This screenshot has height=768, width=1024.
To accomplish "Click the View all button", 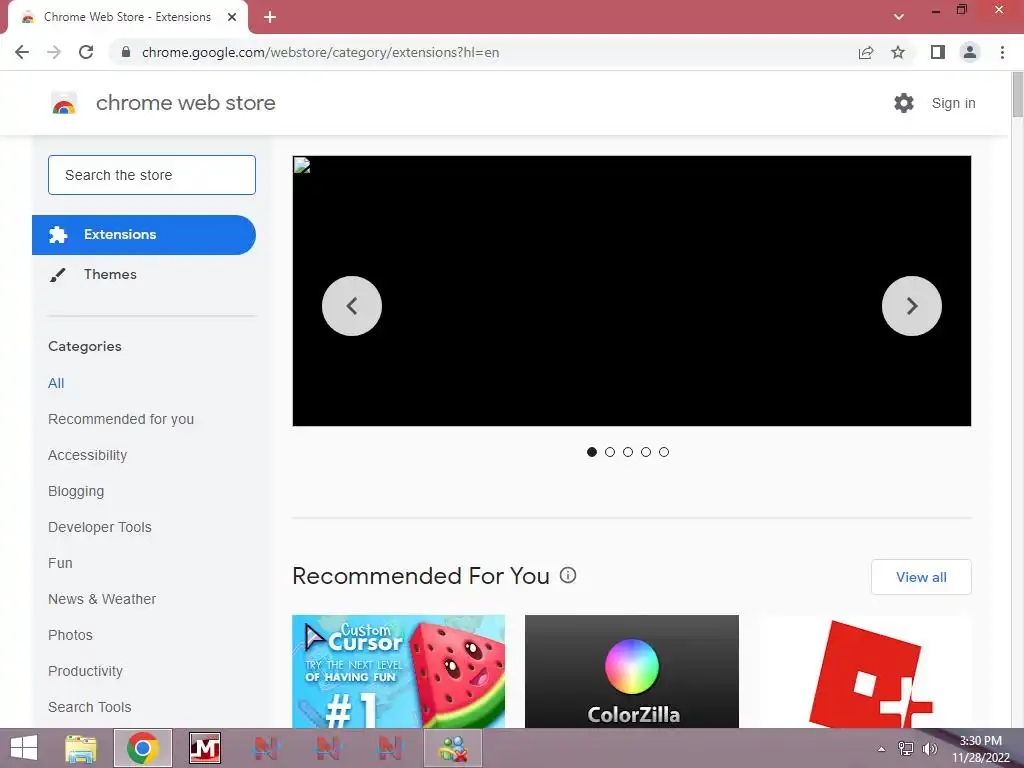I will point(921,577).
